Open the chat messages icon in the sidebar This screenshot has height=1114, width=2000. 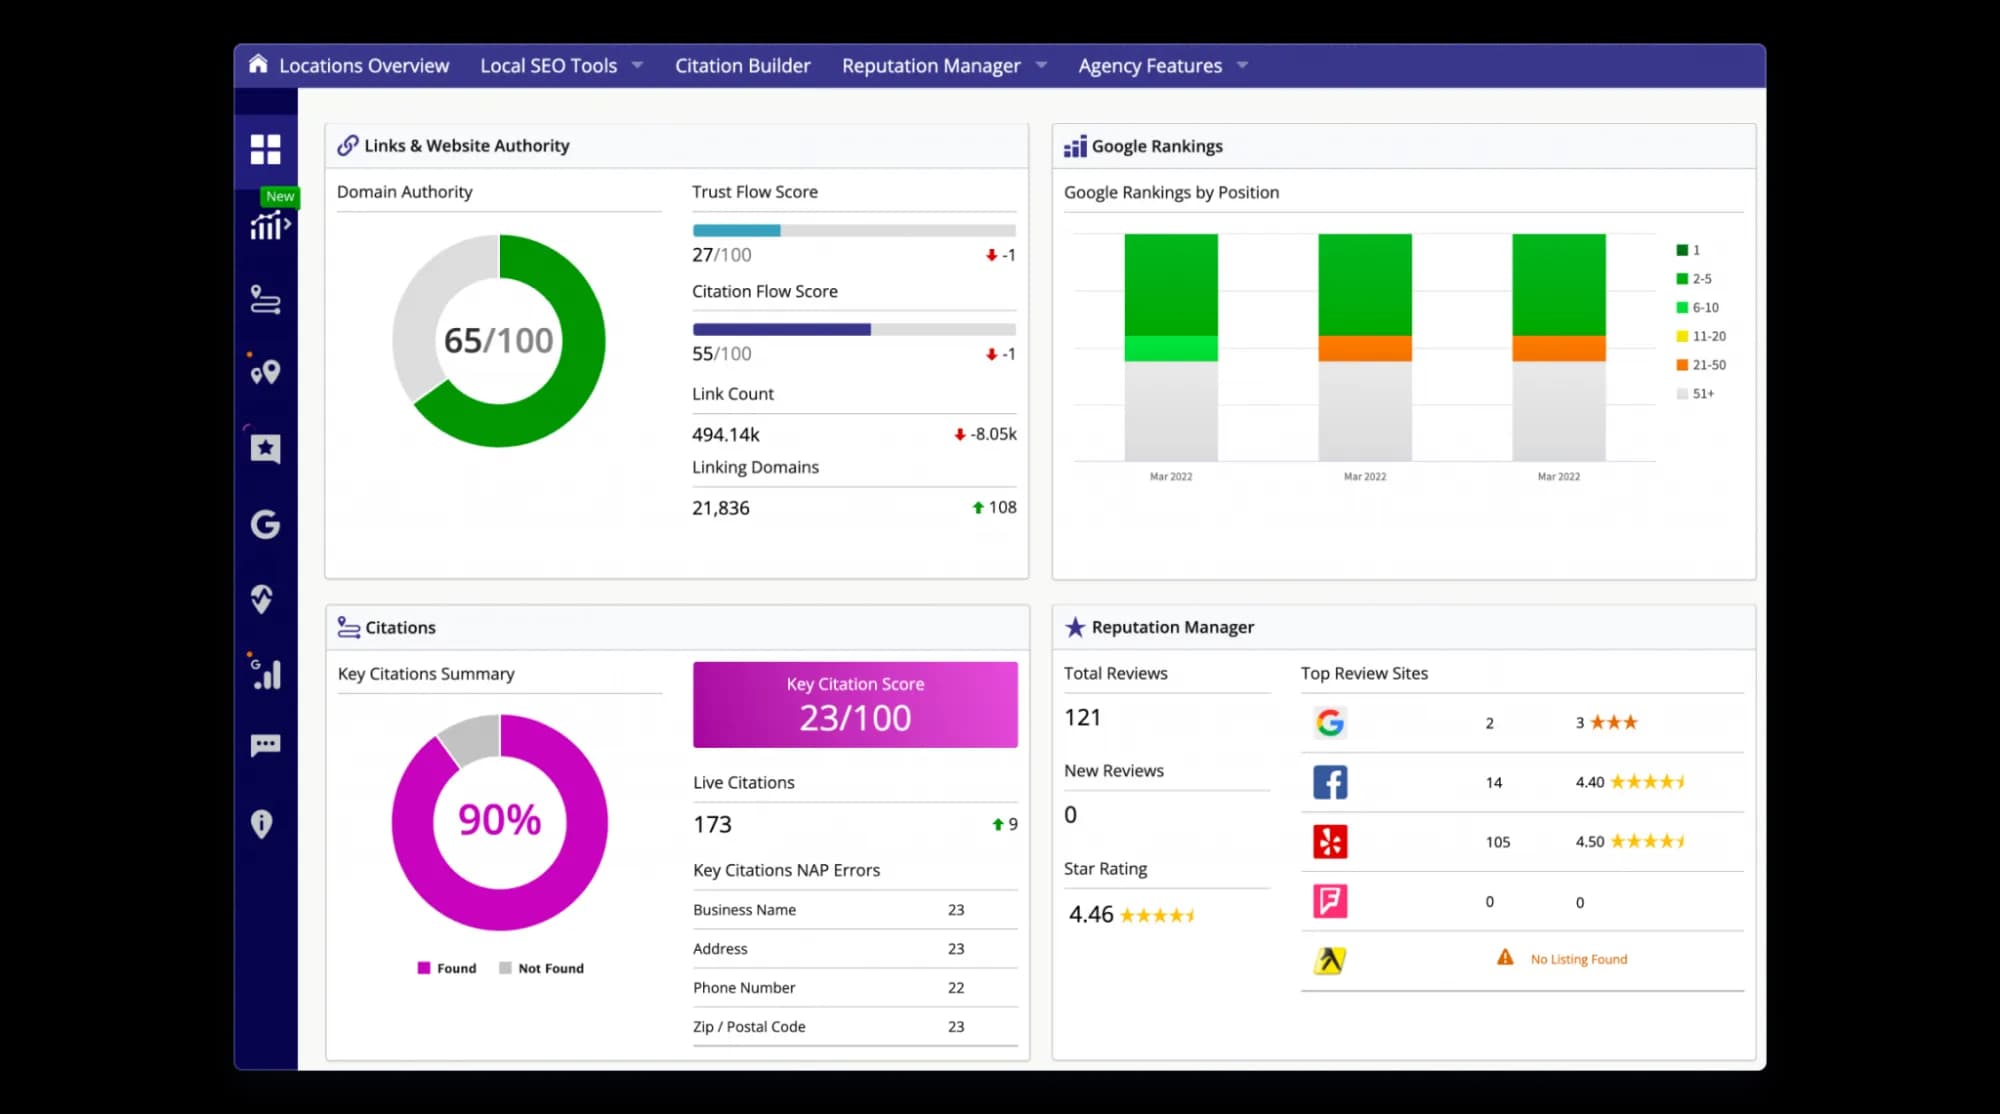[265, 745]
